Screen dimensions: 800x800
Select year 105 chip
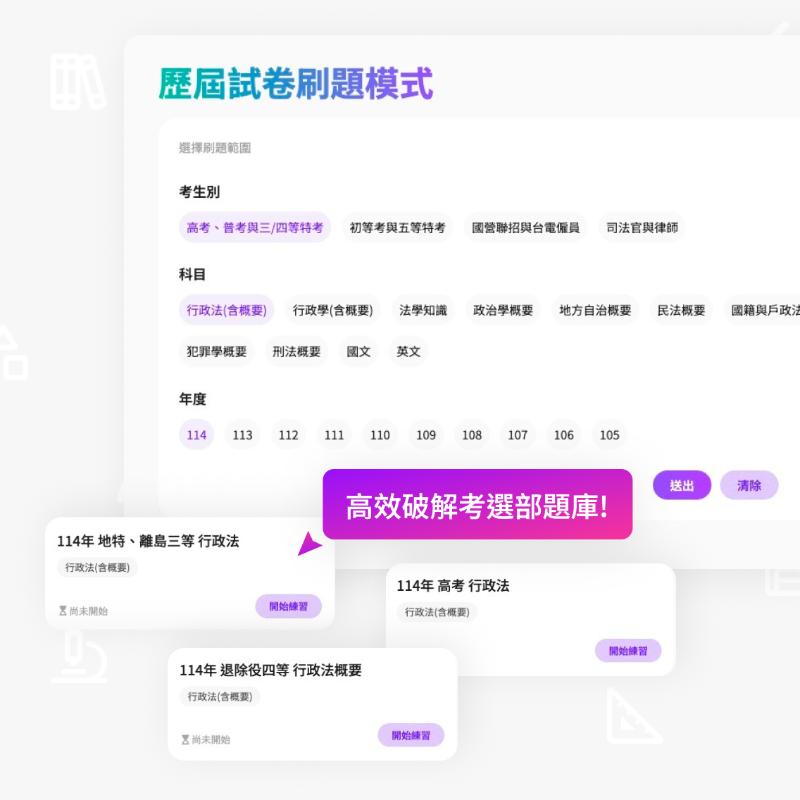609,435
